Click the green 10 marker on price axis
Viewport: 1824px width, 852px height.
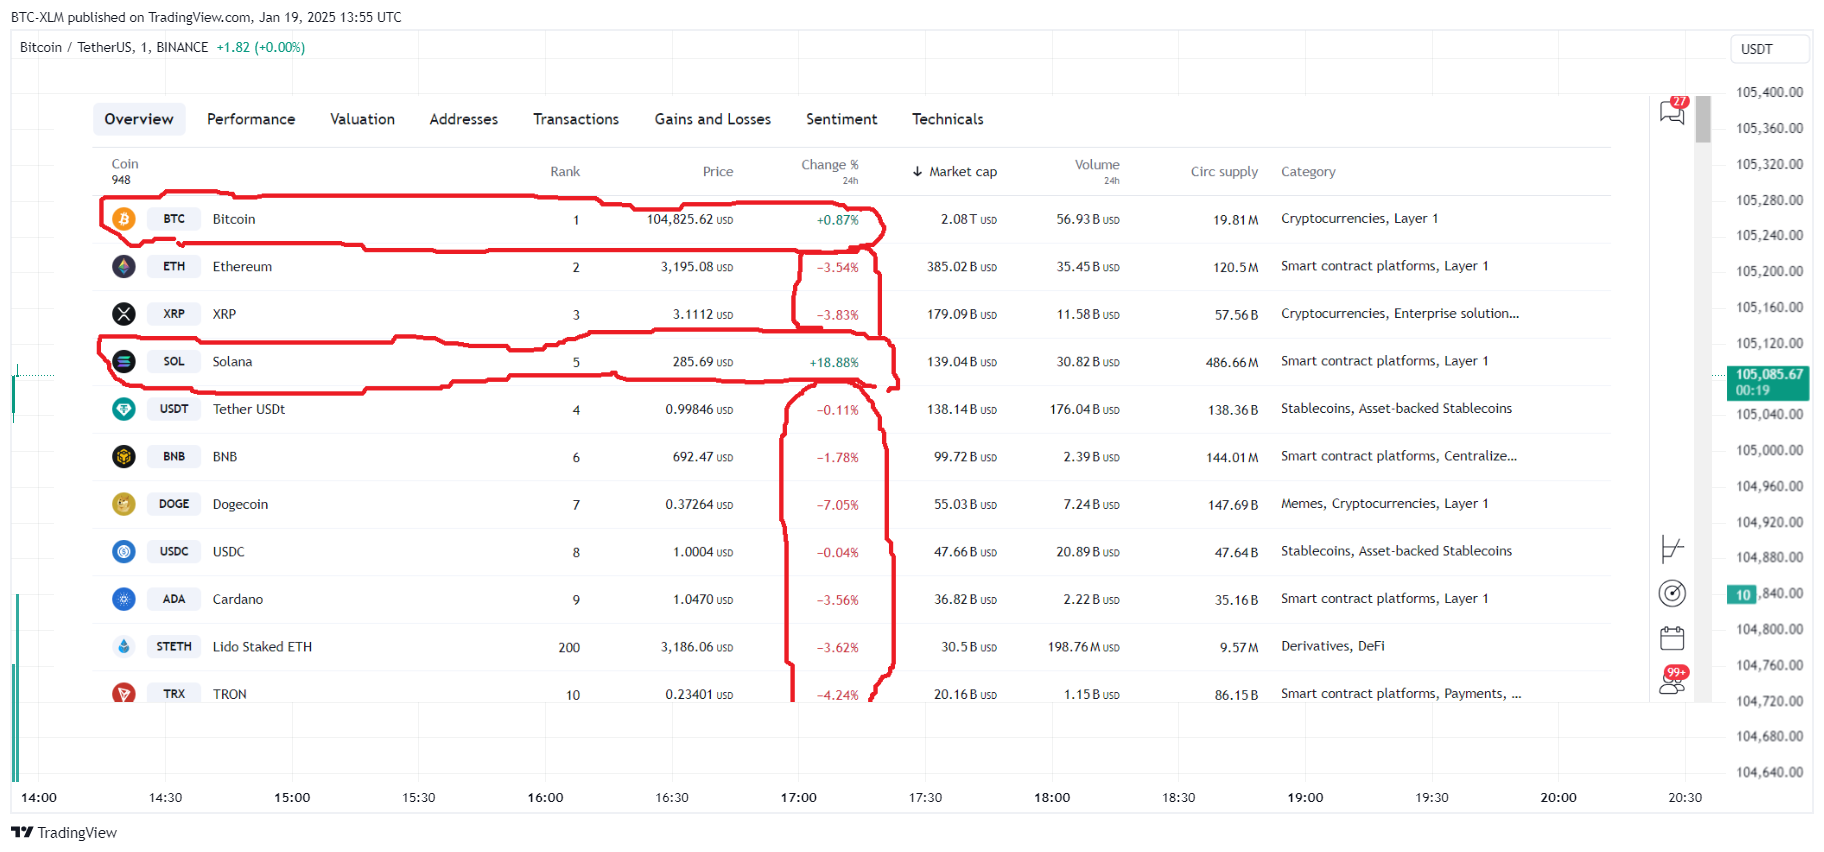tap(1742, 594)
